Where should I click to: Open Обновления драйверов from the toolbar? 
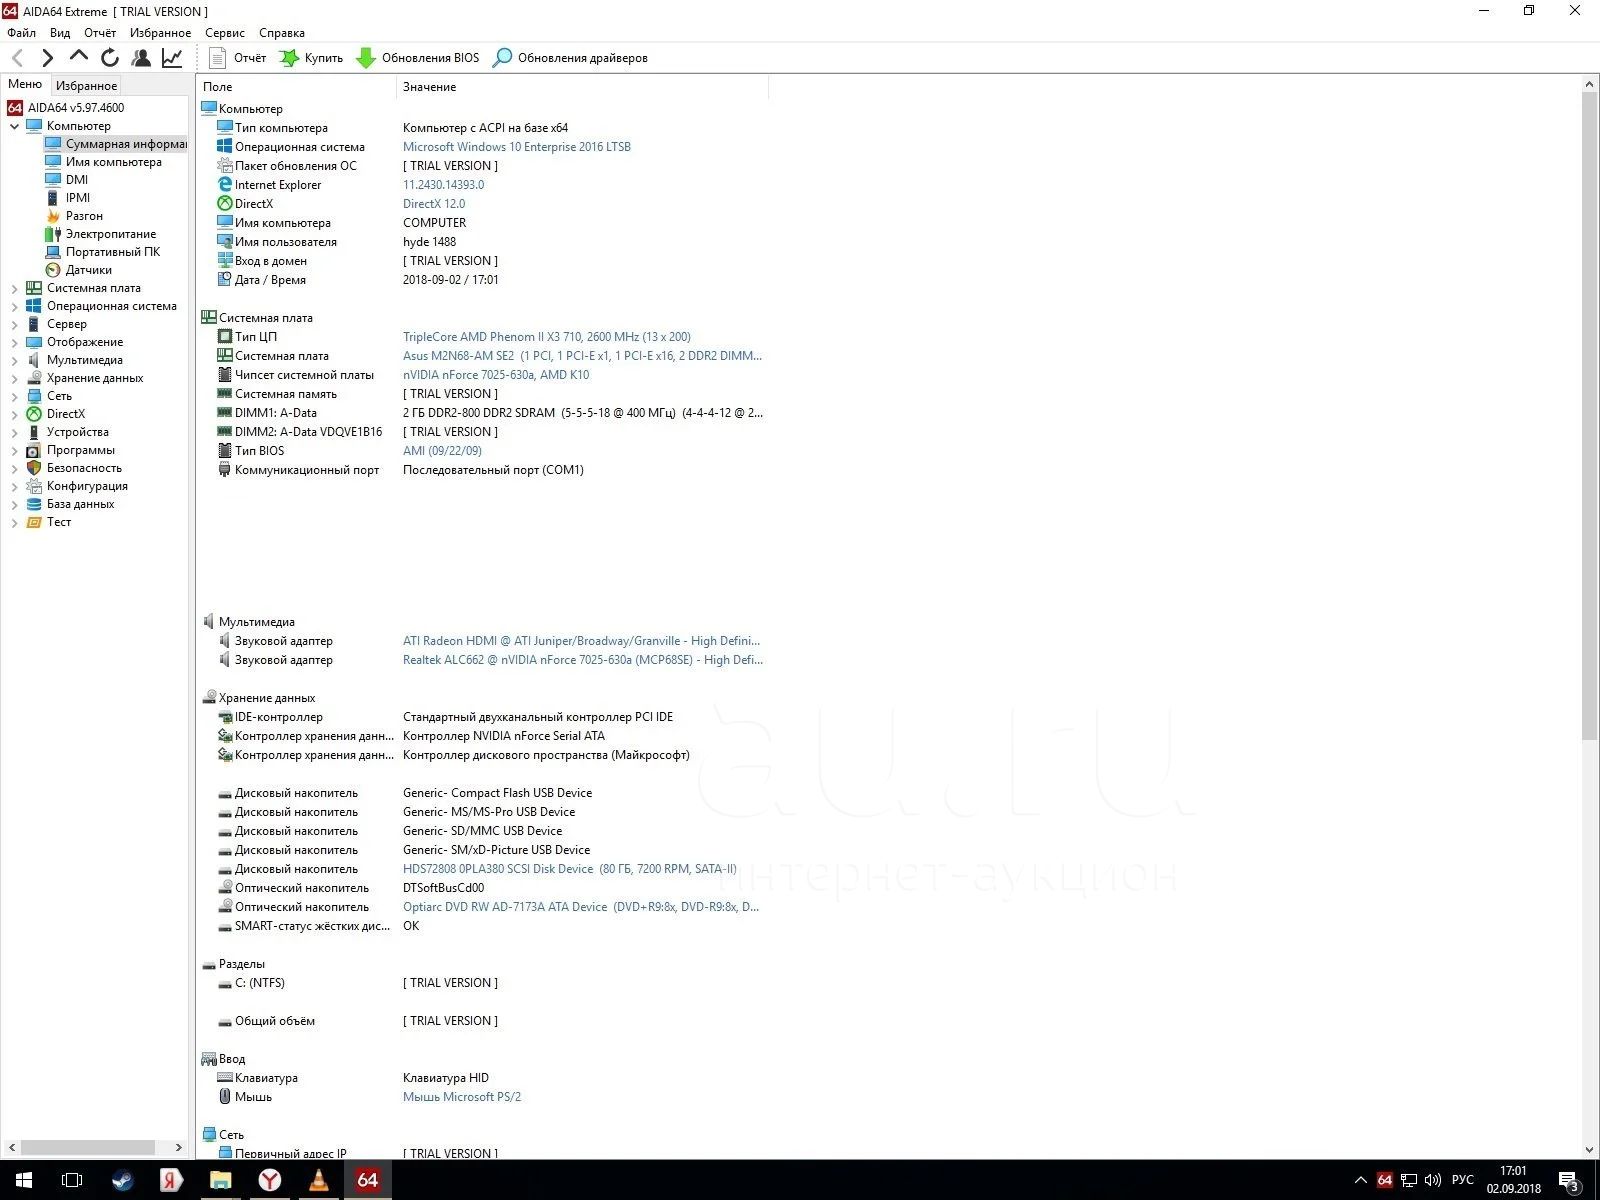(x=570, y=58)
